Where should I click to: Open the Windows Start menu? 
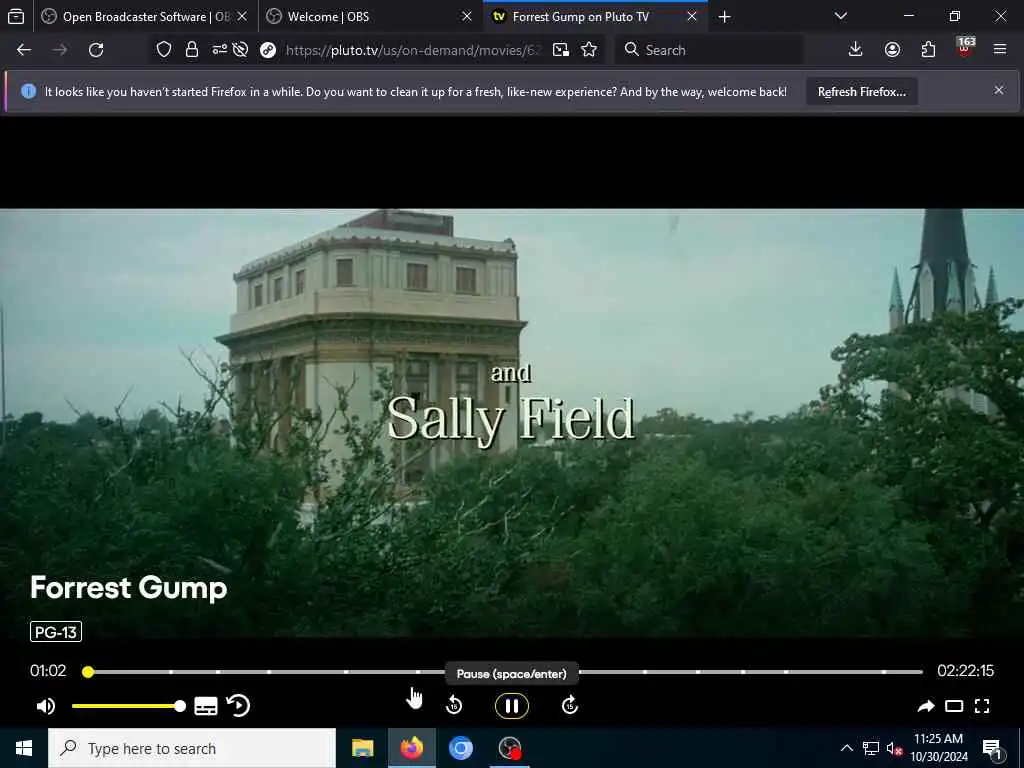[x=24, y=748]
